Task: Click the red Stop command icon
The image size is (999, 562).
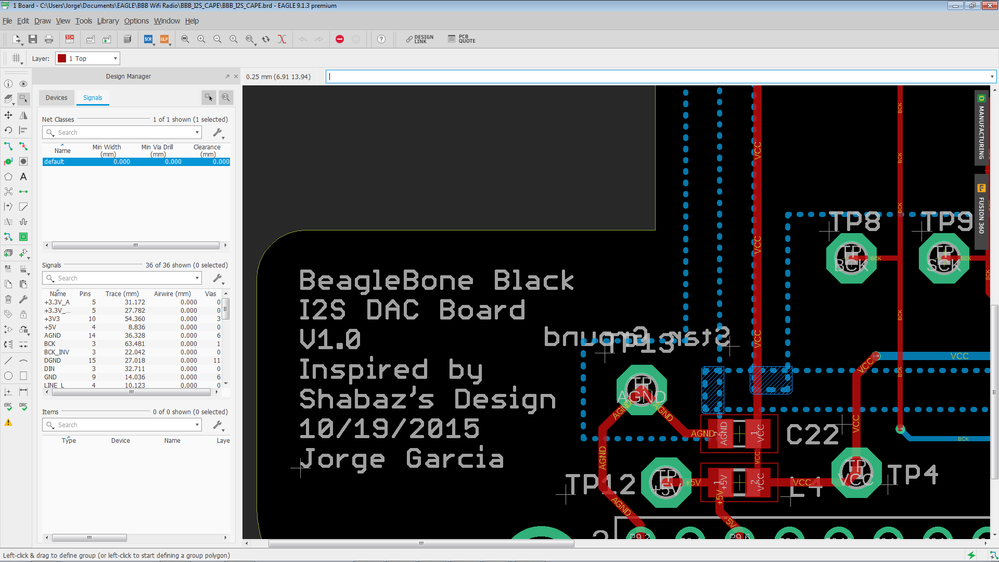Action: point(340,40)
